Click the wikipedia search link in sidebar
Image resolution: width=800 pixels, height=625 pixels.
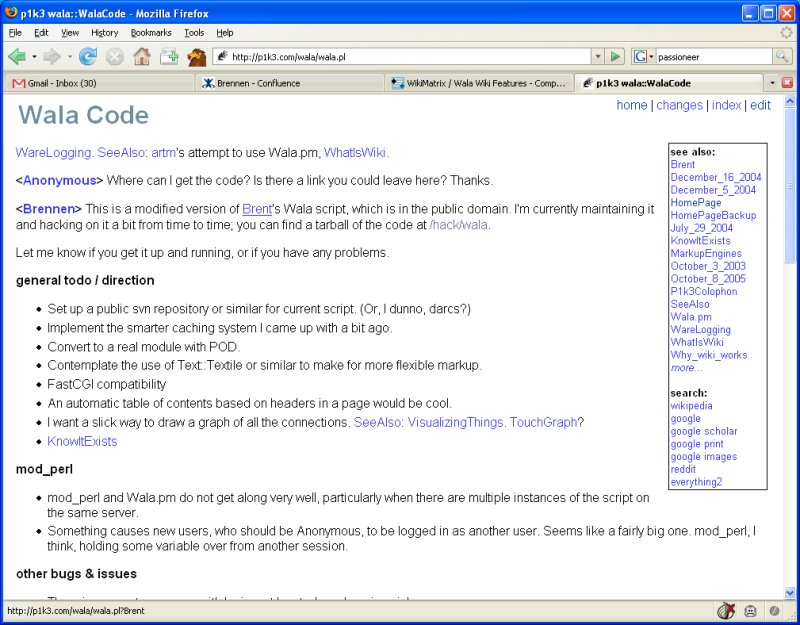point(691,406)
